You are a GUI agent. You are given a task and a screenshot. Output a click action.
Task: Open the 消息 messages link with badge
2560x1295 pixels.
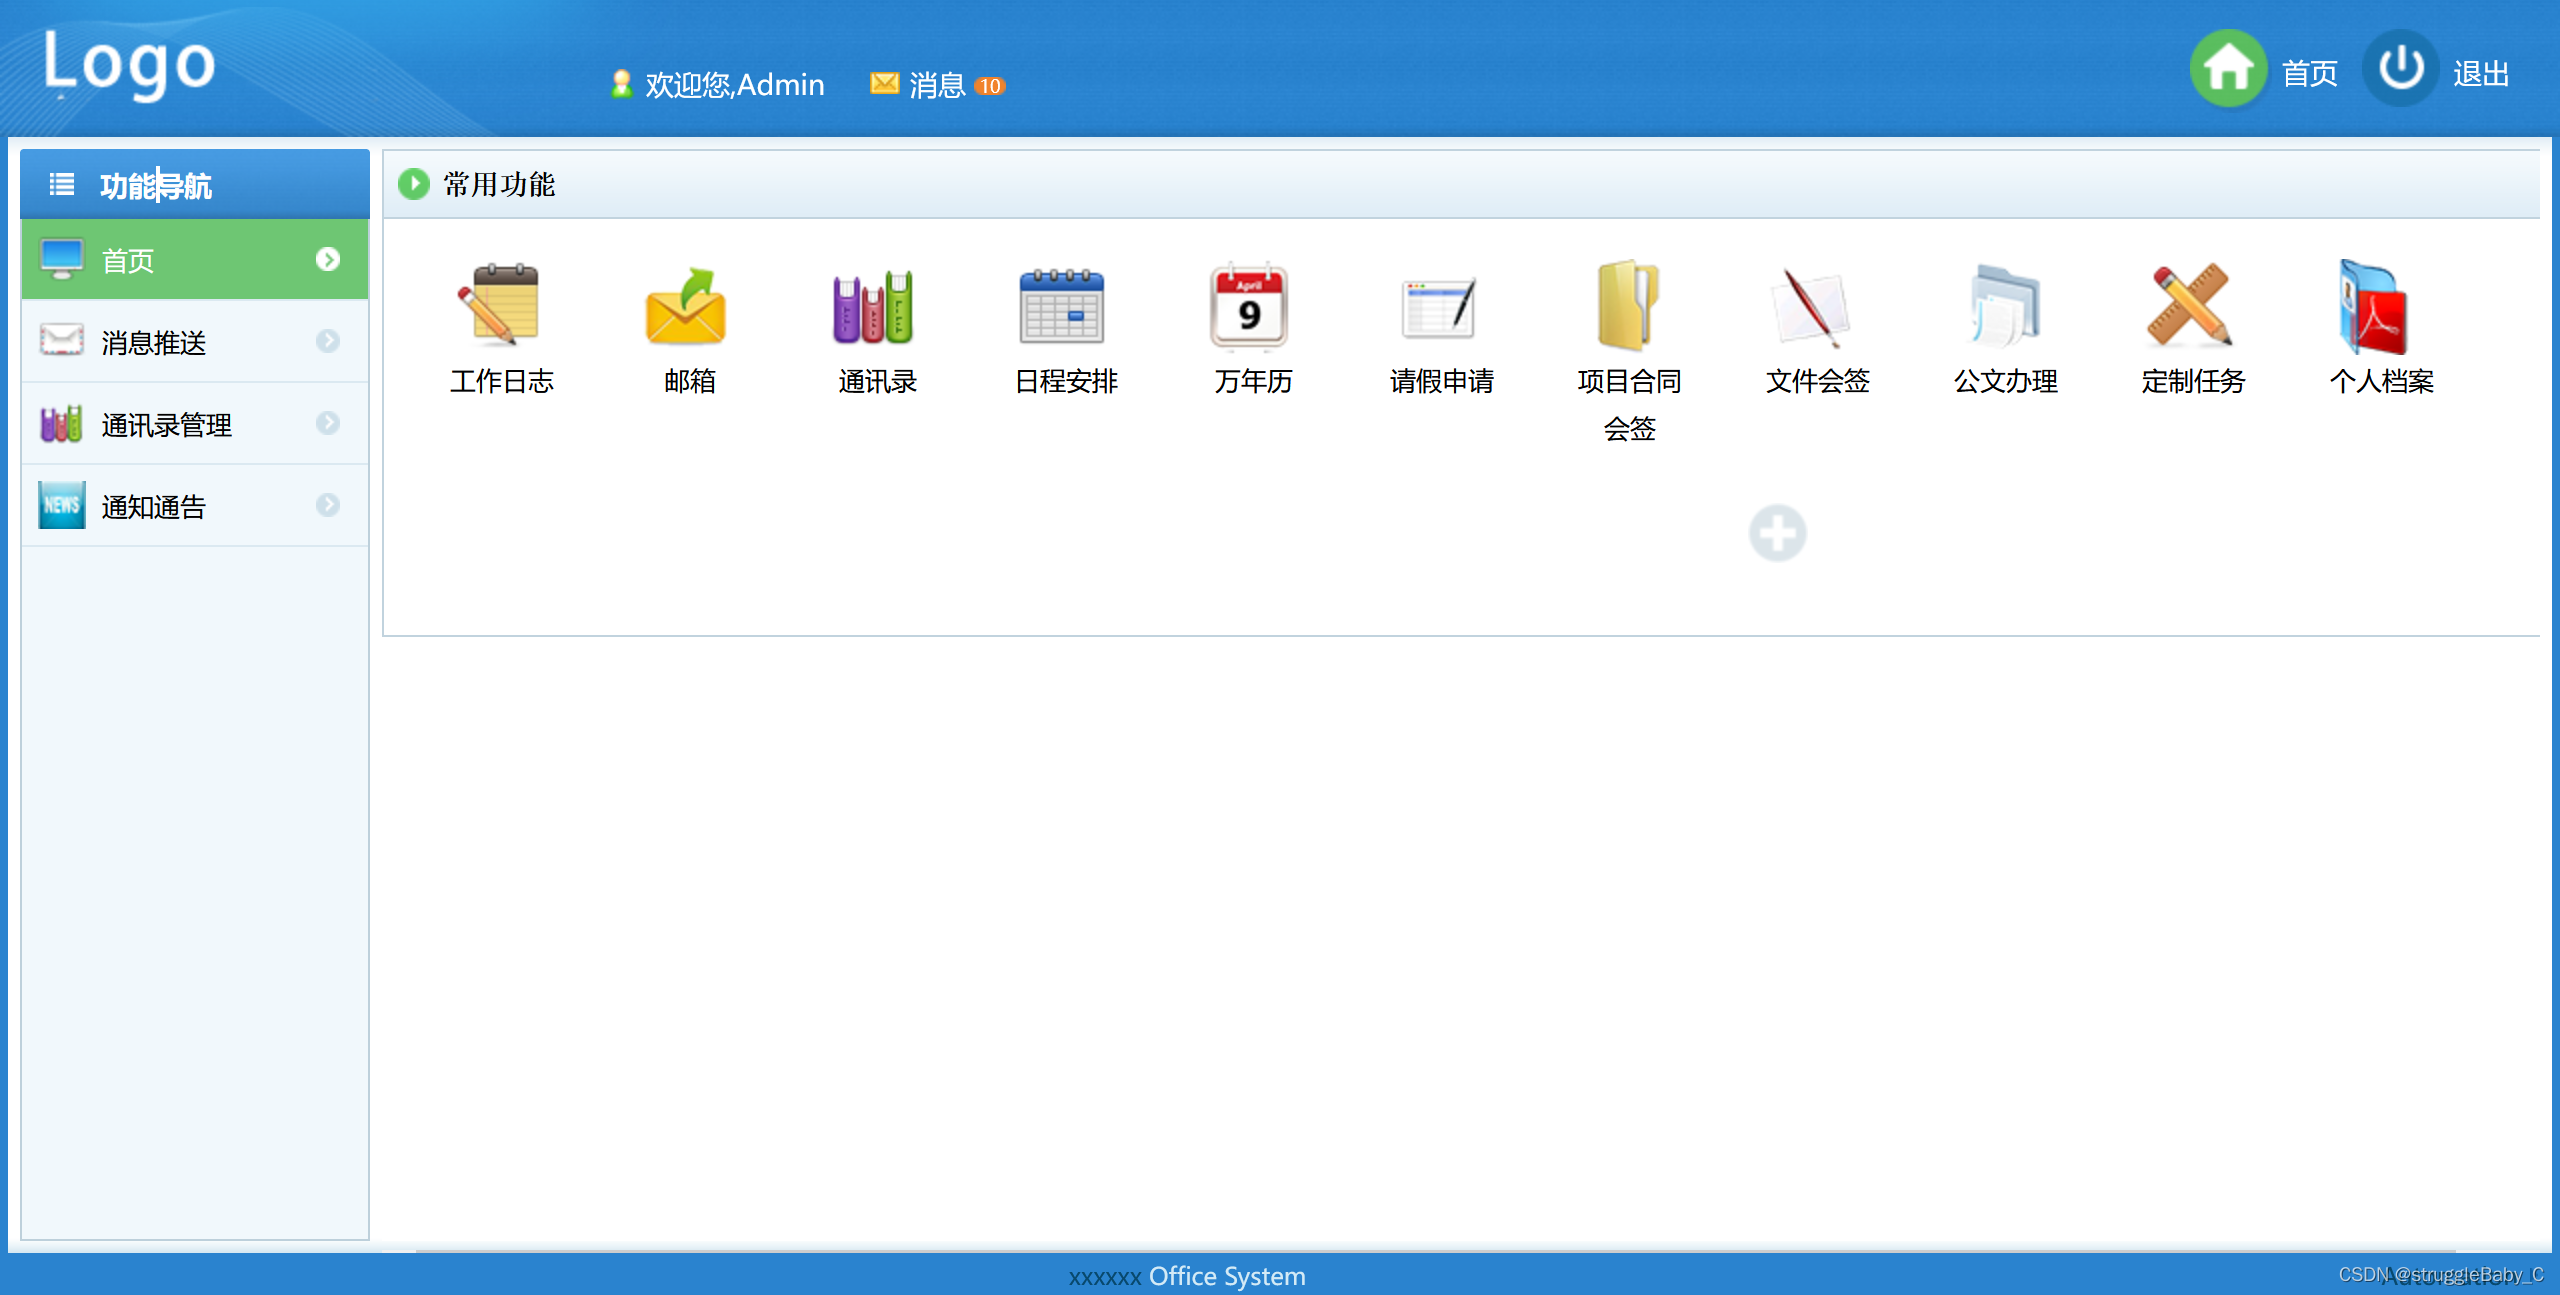pos(936,86)
